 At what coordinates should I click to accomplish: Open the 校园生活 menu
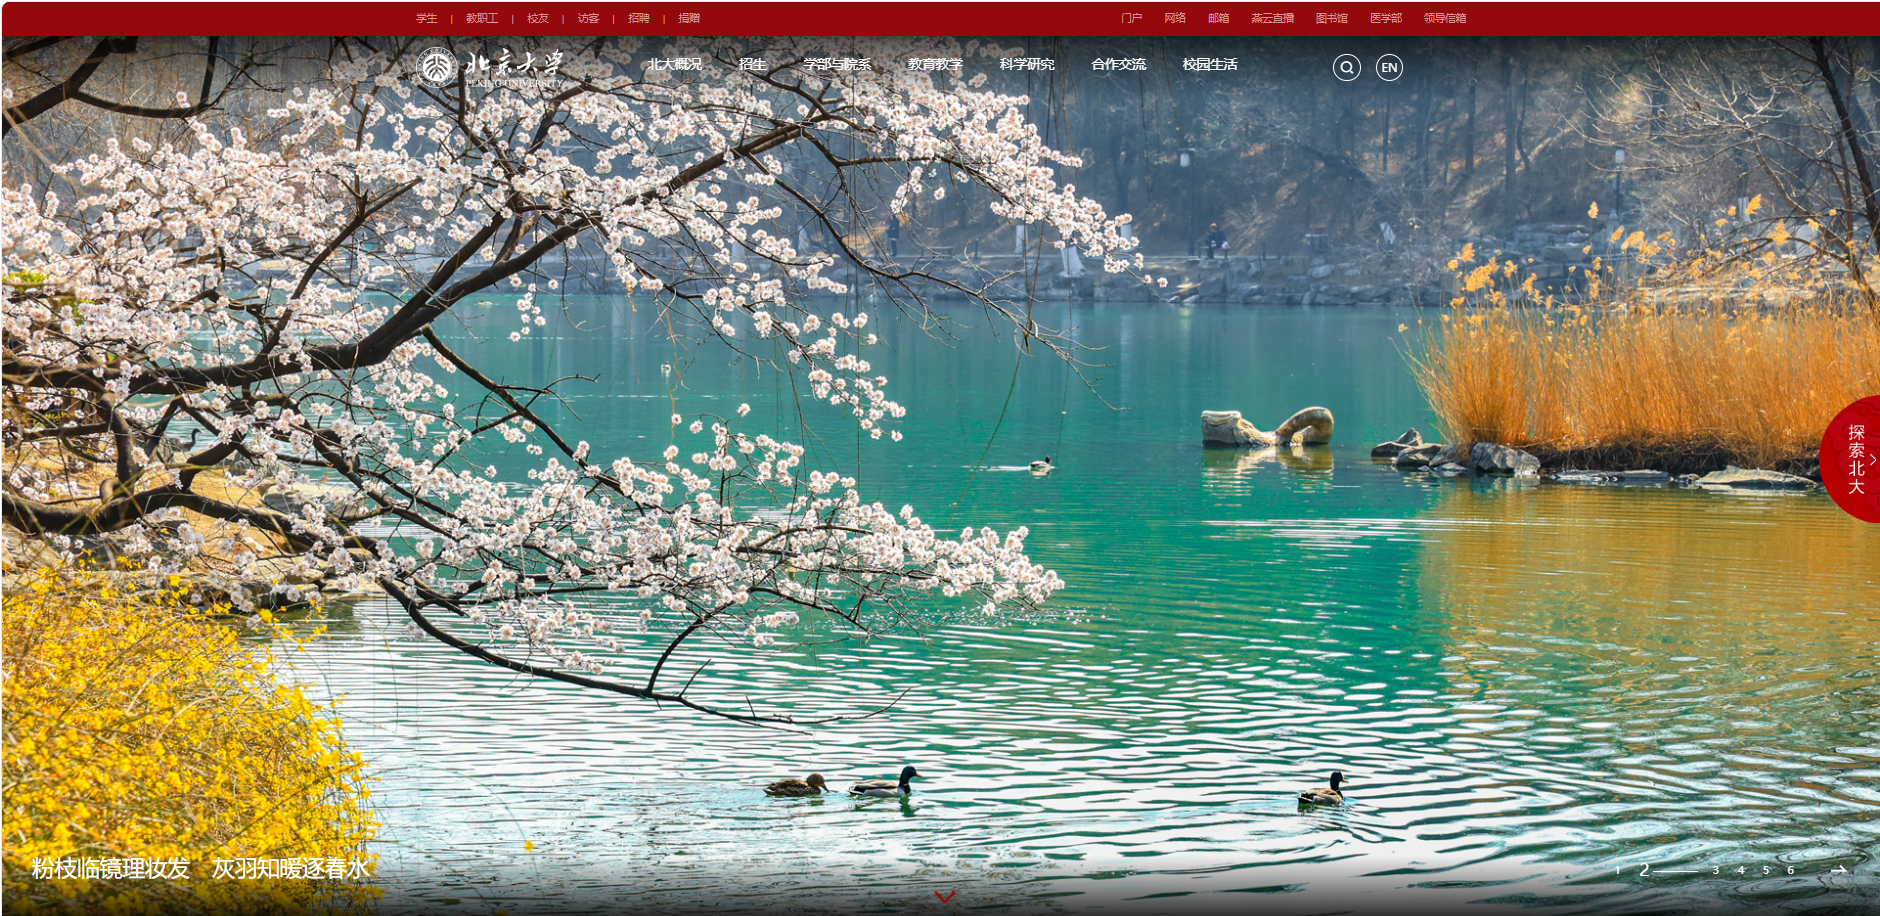pyautogui.click(x=1210, y=64)
